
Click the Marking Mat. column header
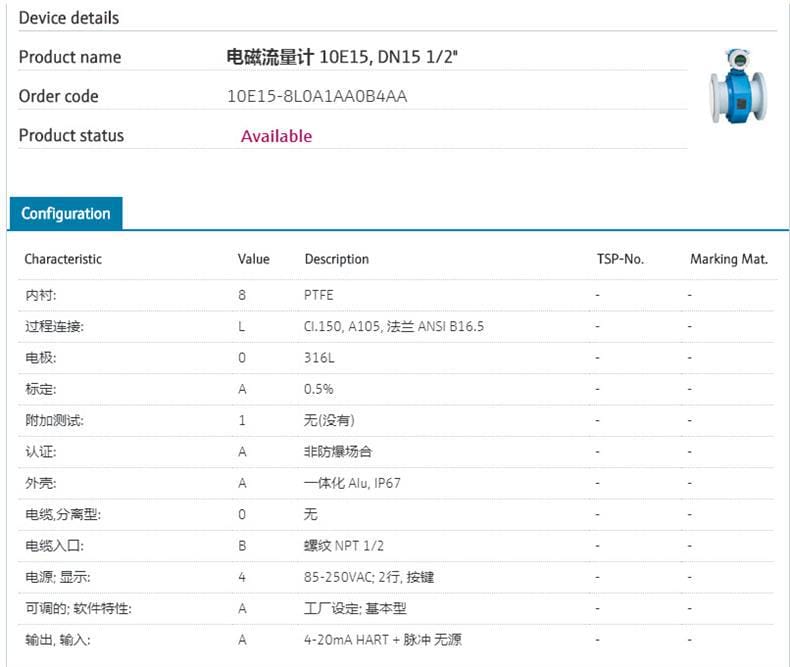point(728,259)
